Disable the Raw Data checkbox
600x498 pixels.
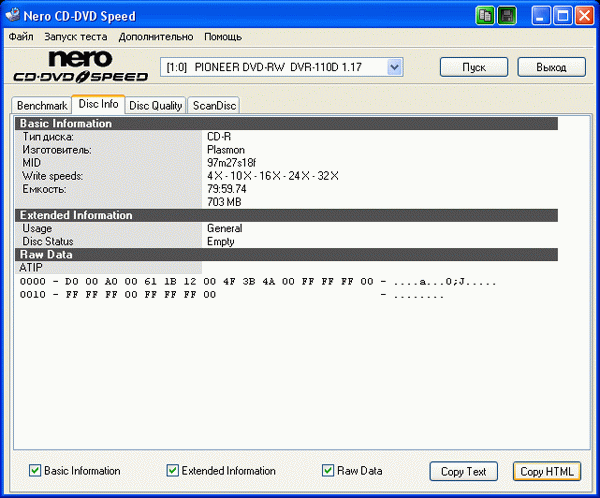pyautogui.click(x=328, y=470)
